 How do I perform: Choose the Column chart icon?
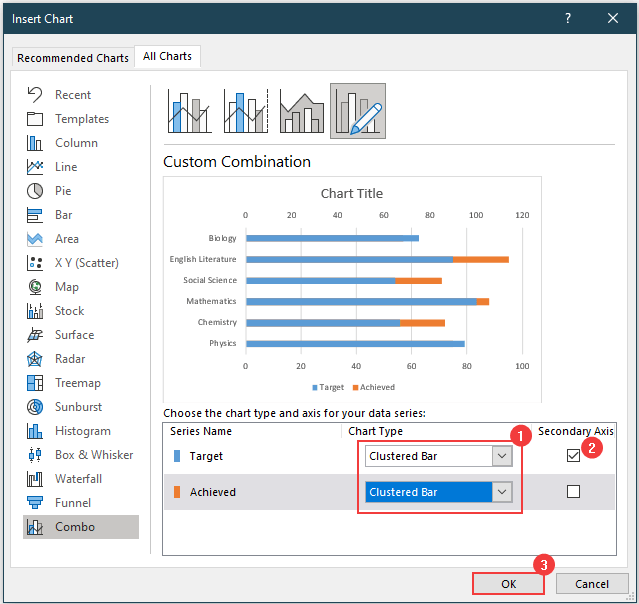tap(35, 143)
